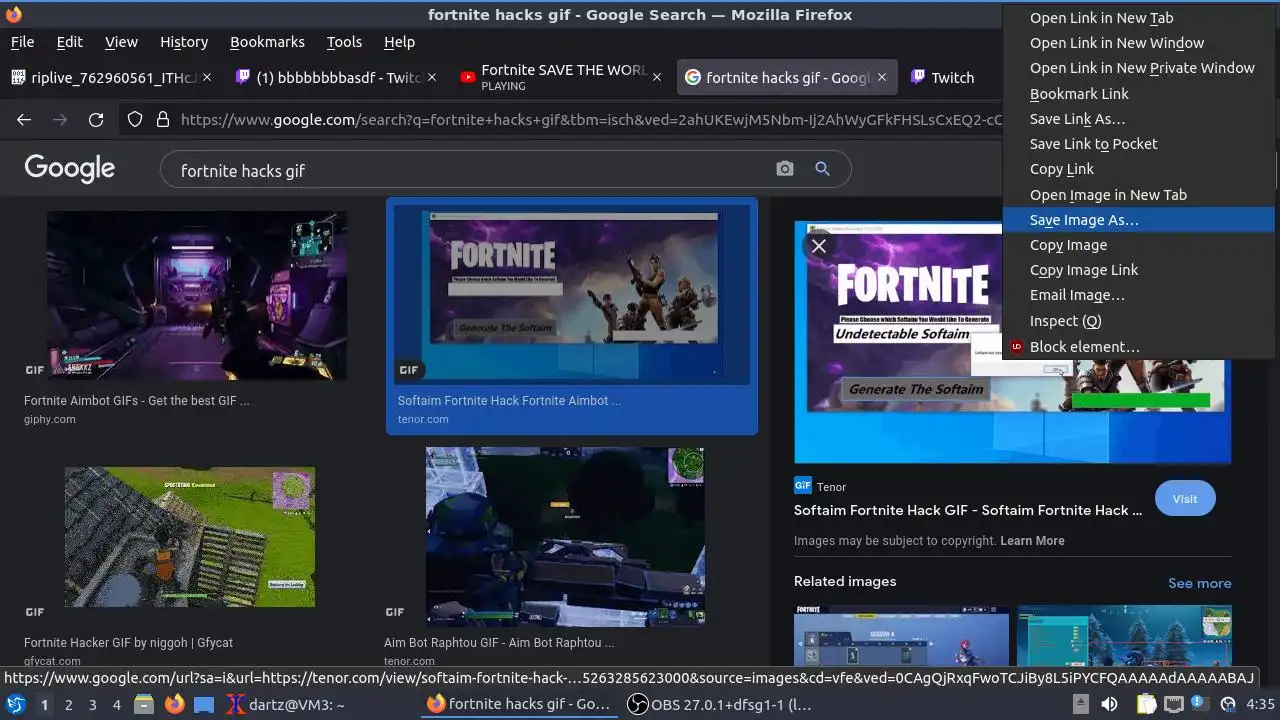Open the File menu

[22, 42]
